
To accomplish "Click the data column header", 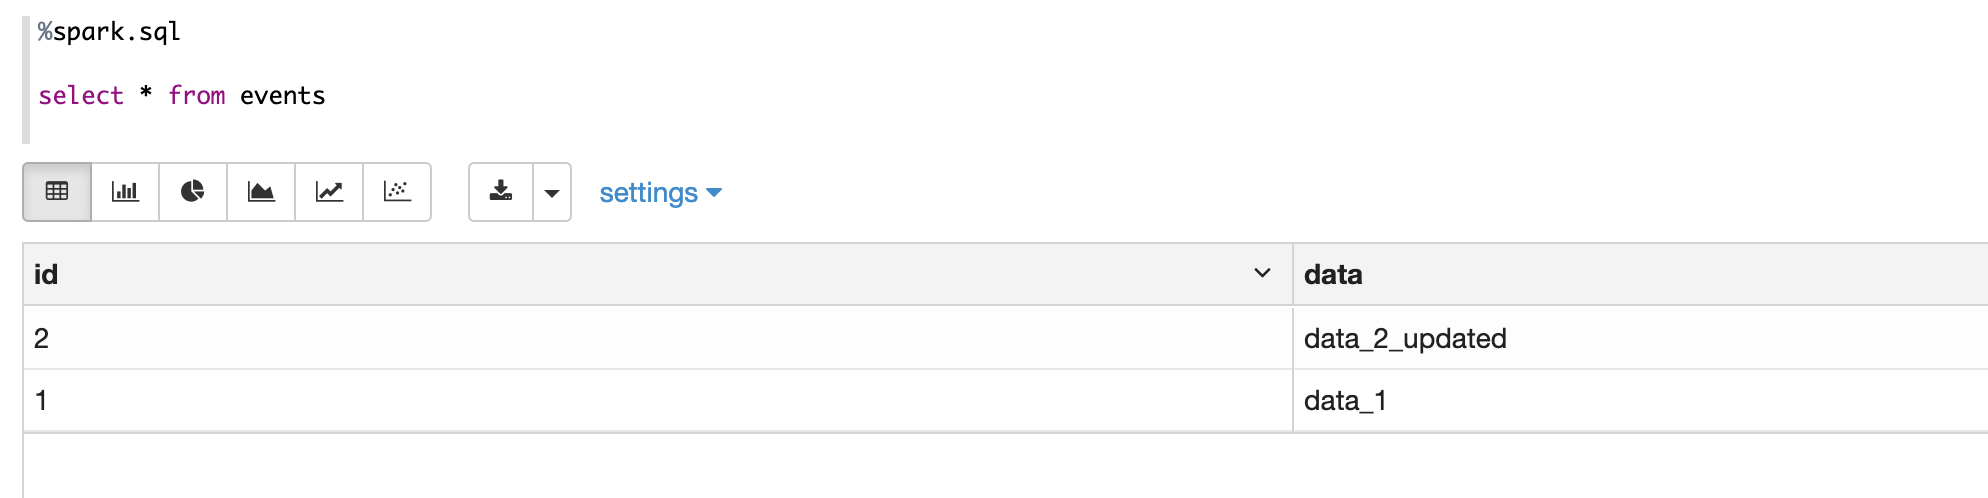I will coord(1333,274).
